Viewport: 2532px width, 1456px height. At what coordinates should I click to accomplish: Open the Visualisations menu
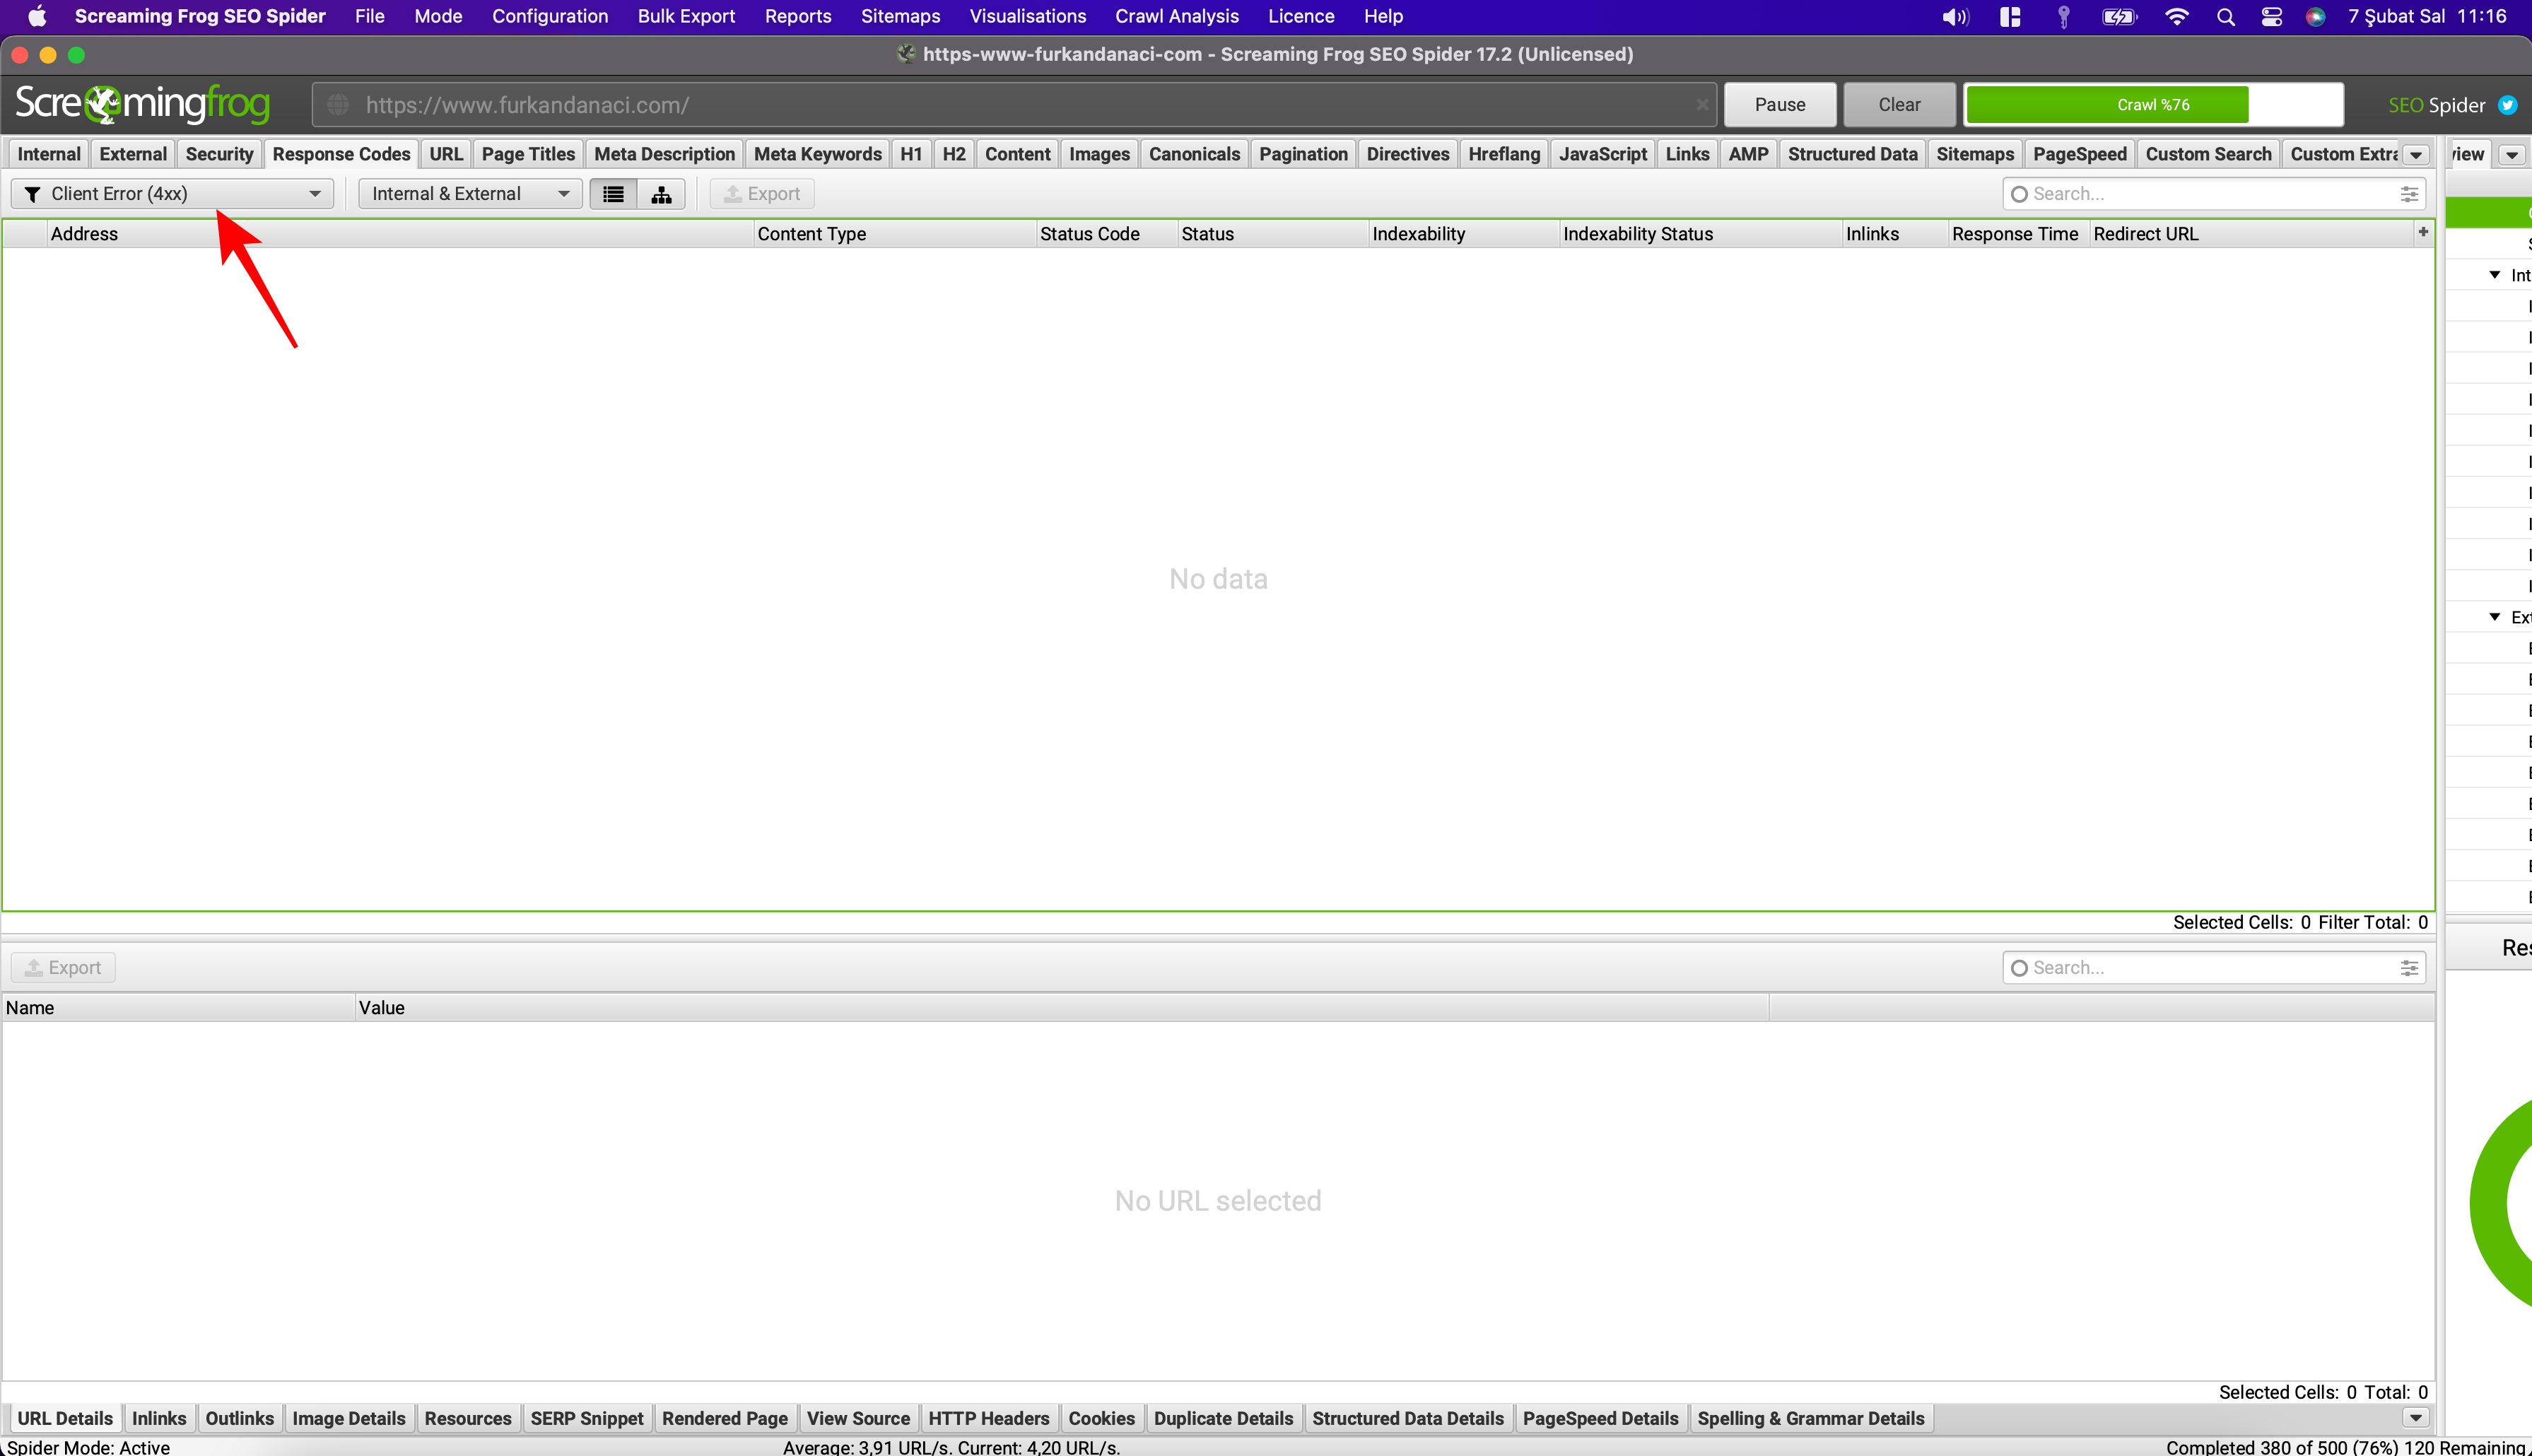pos(1027,16)
